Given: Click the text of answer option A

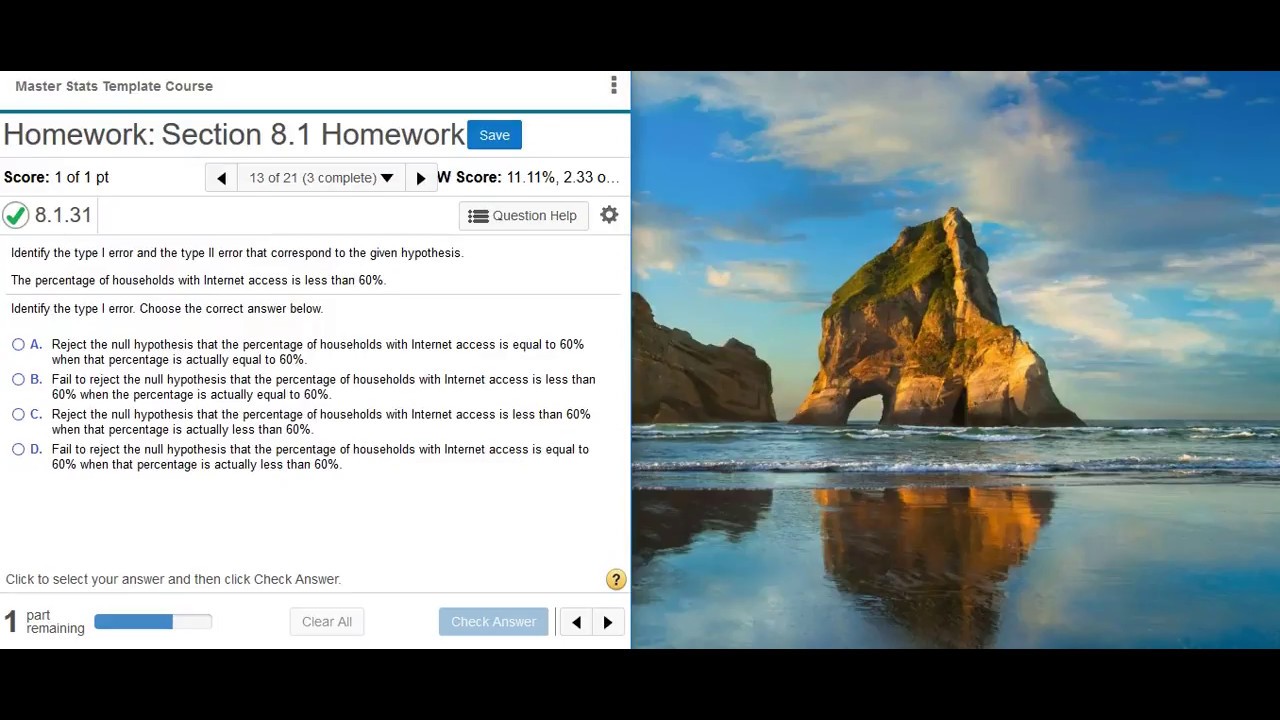Looking at the screenshot, I should (x=318, y=352).
